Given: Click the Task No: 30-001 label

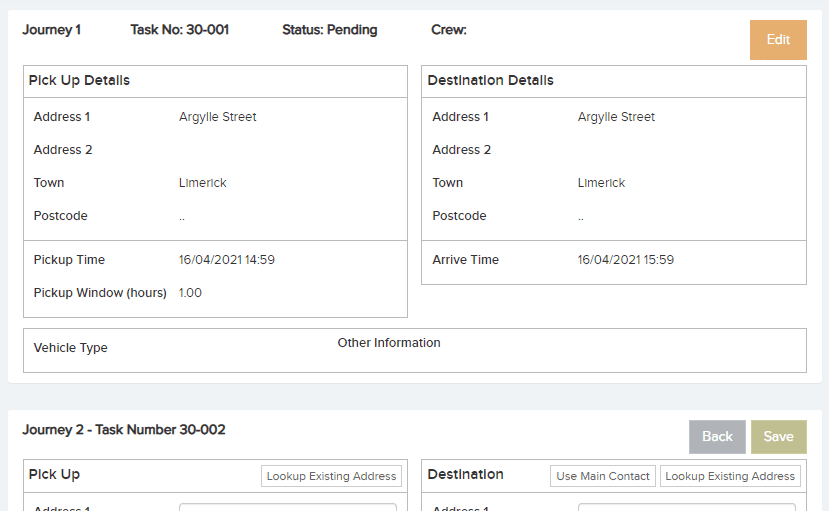Looking at the screenshot, I should [x=179, y=30].
